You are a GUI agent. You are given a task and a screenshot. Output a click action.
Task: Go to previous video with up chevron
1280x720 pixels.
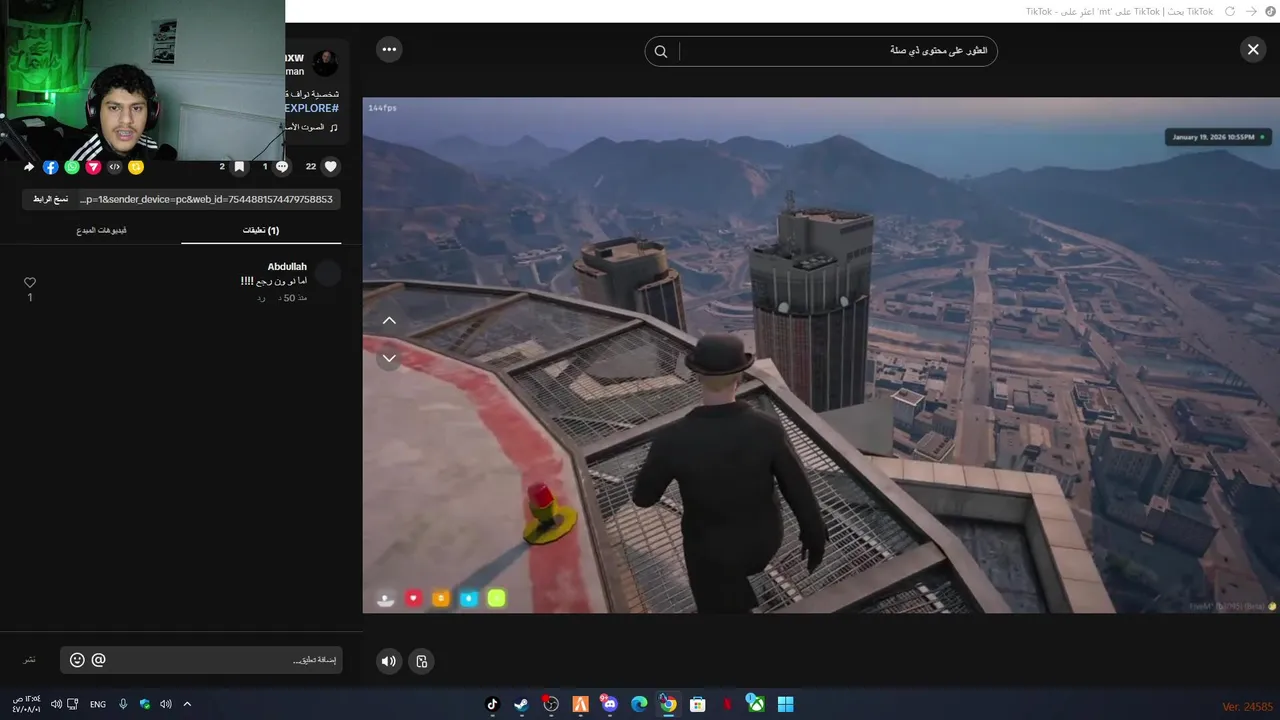[x=389, y=321]
